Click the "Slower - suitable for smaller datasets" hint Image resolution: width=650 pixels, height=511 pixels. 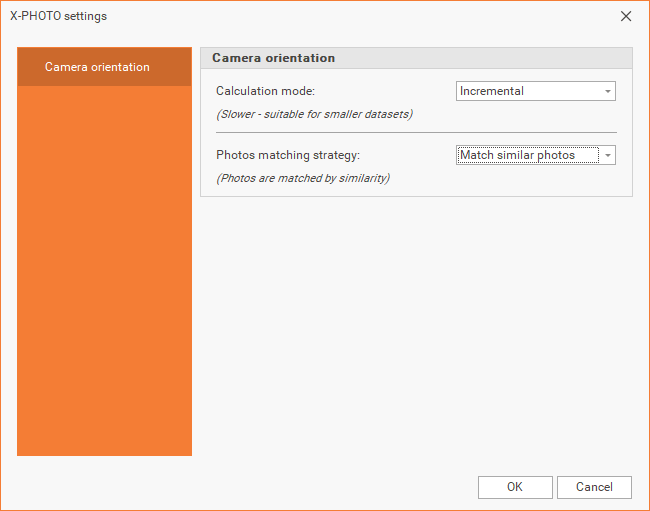pyautogui.click(x=314, y=114)
